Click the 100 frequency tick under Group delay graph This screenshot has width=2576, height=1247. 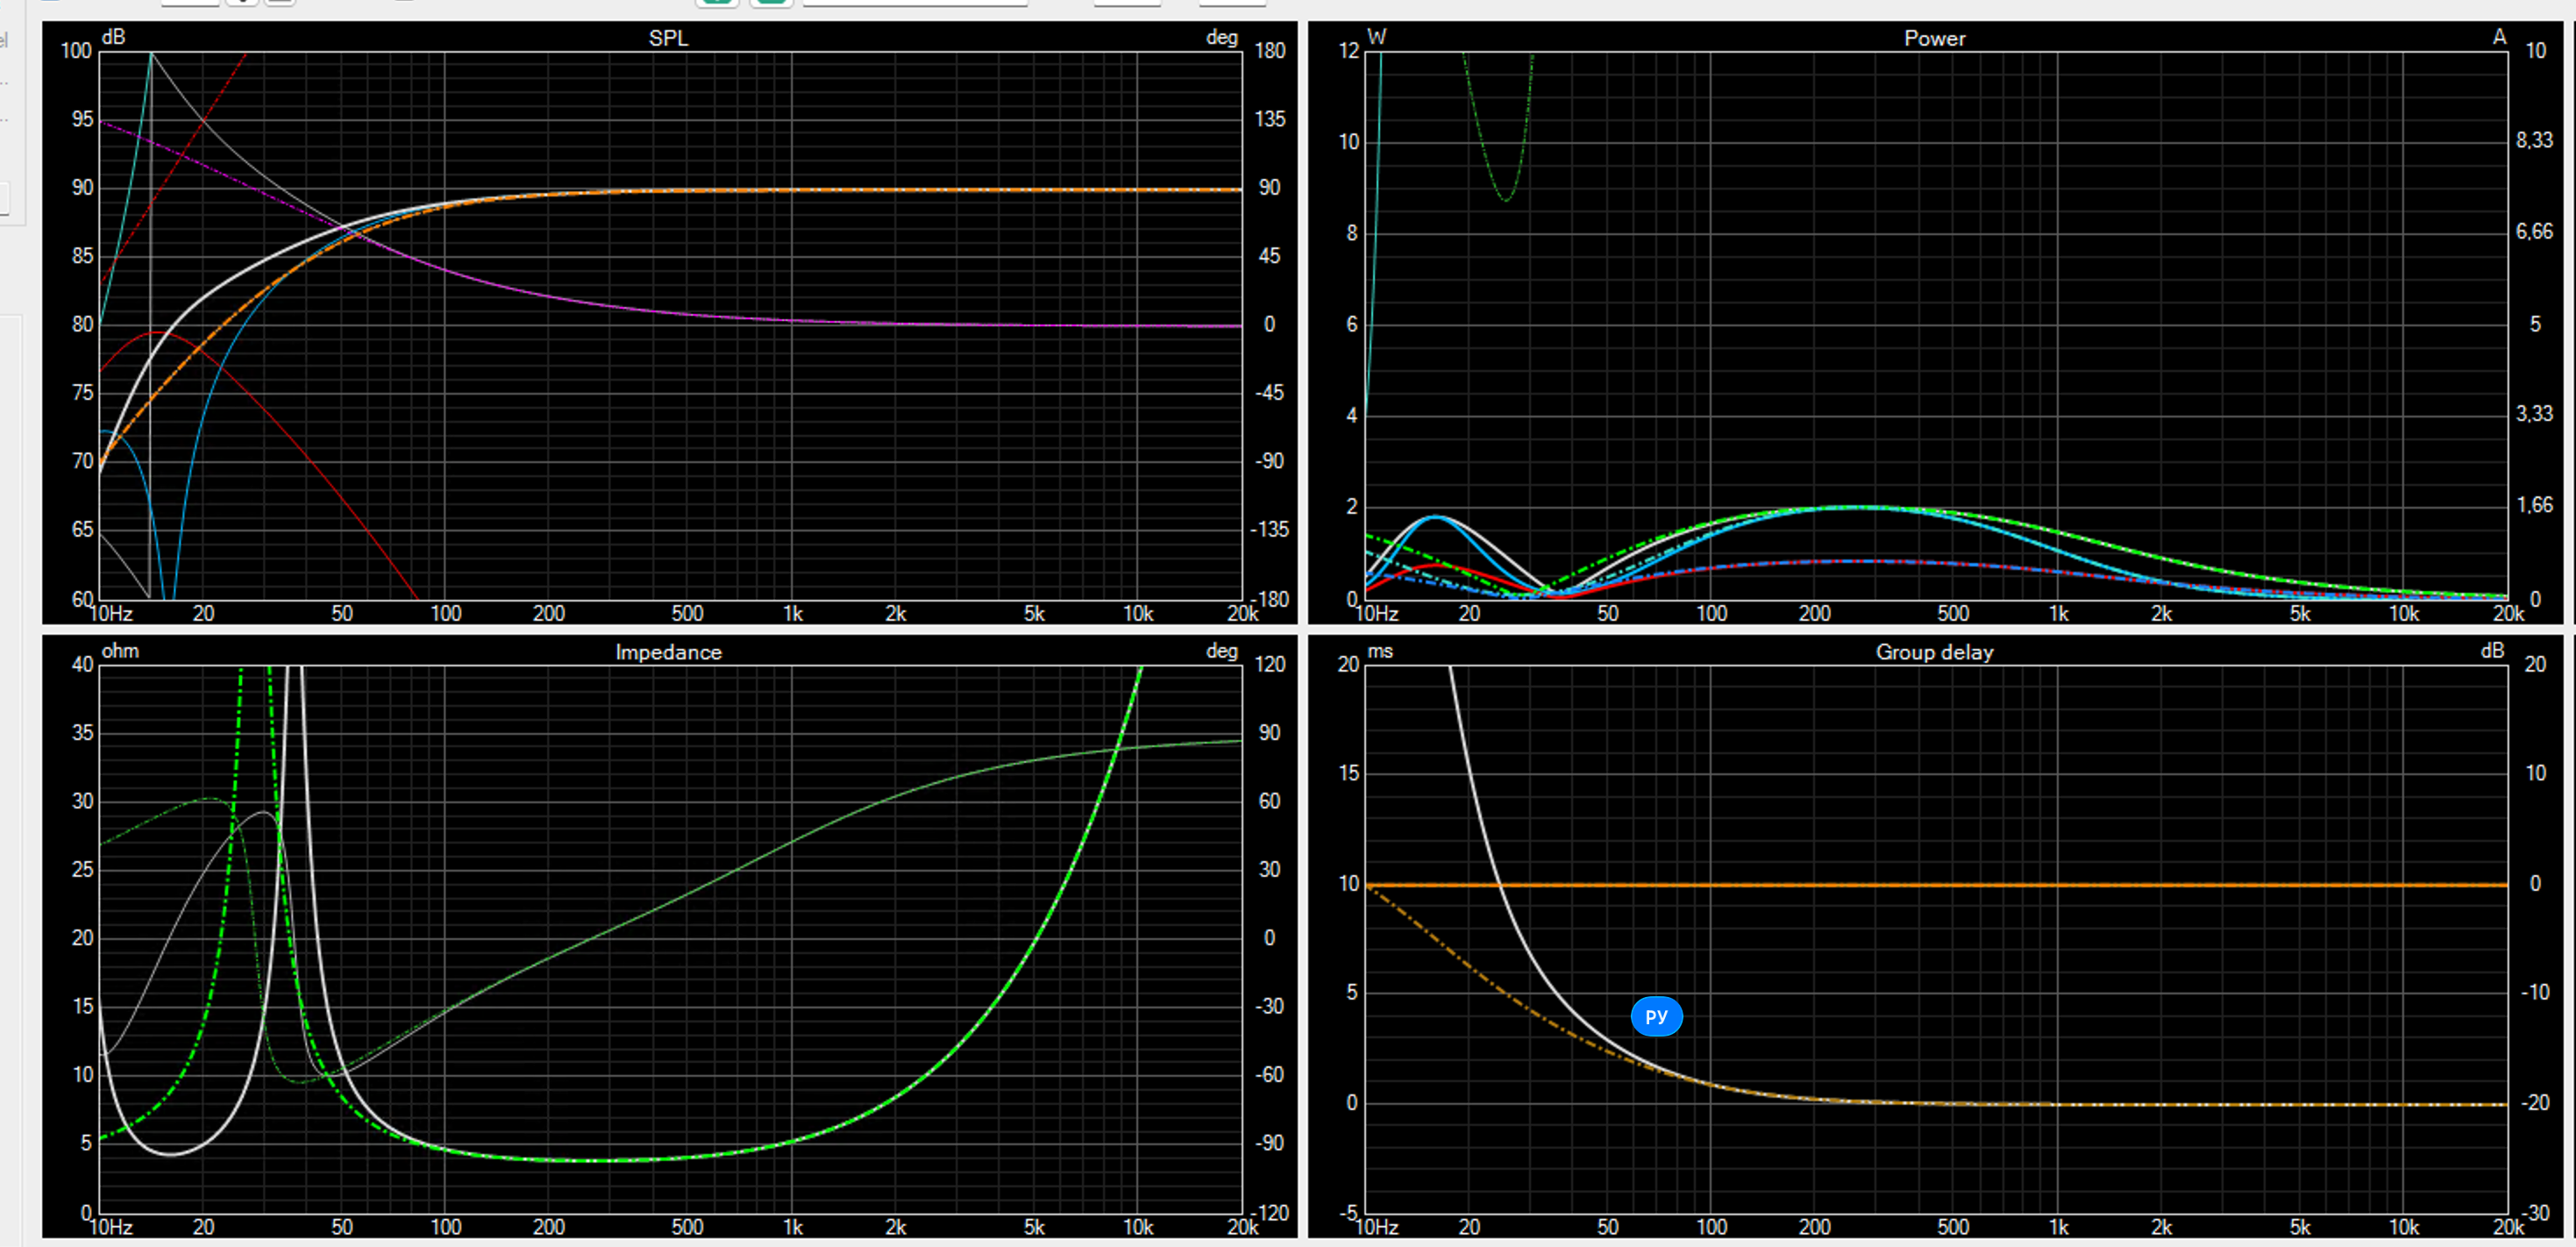click(1711, 1227)
